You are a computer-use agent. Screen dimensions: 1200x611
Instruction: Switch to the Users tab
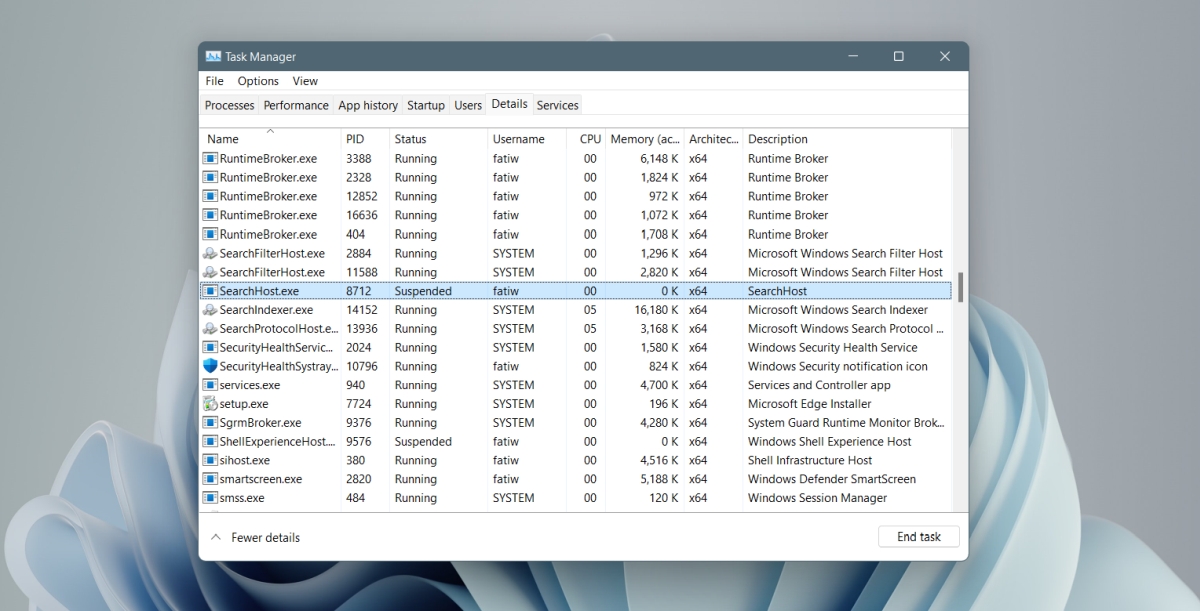[468, 105]
